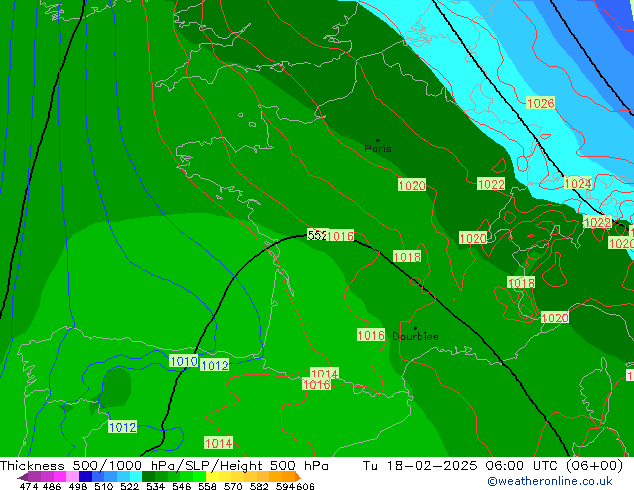
Task: Click the 1014 label directly above a 1016 label
Action: pyautogui.click(x=324, y=372)
